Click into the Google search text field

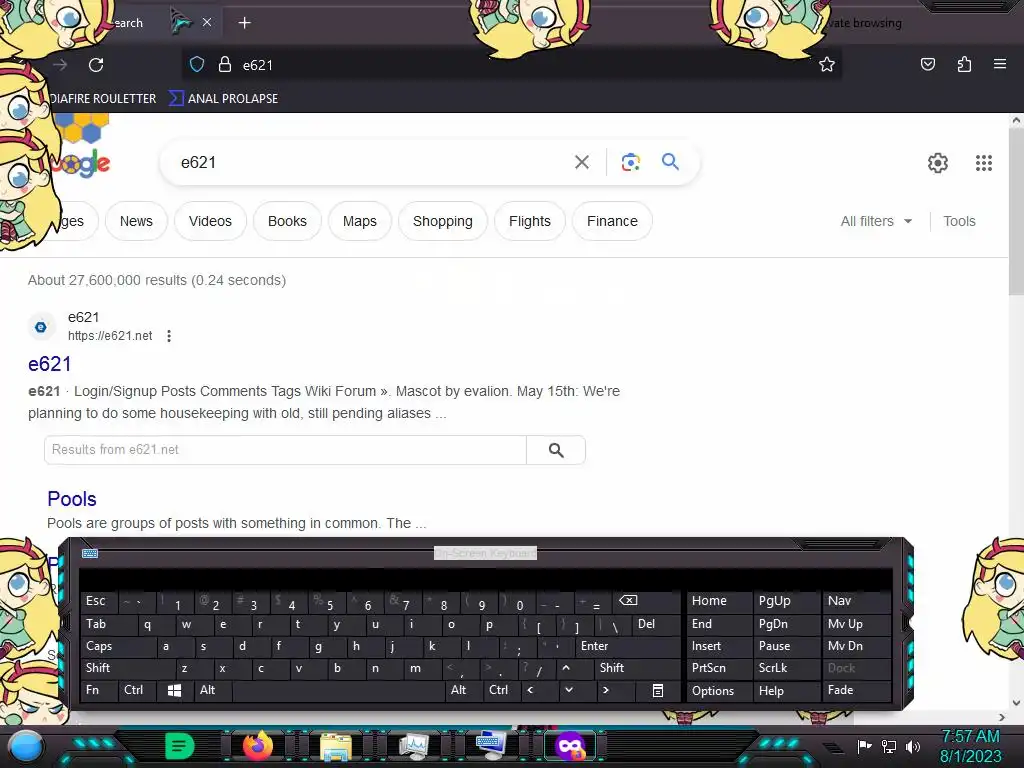click(x=372, y=162)
